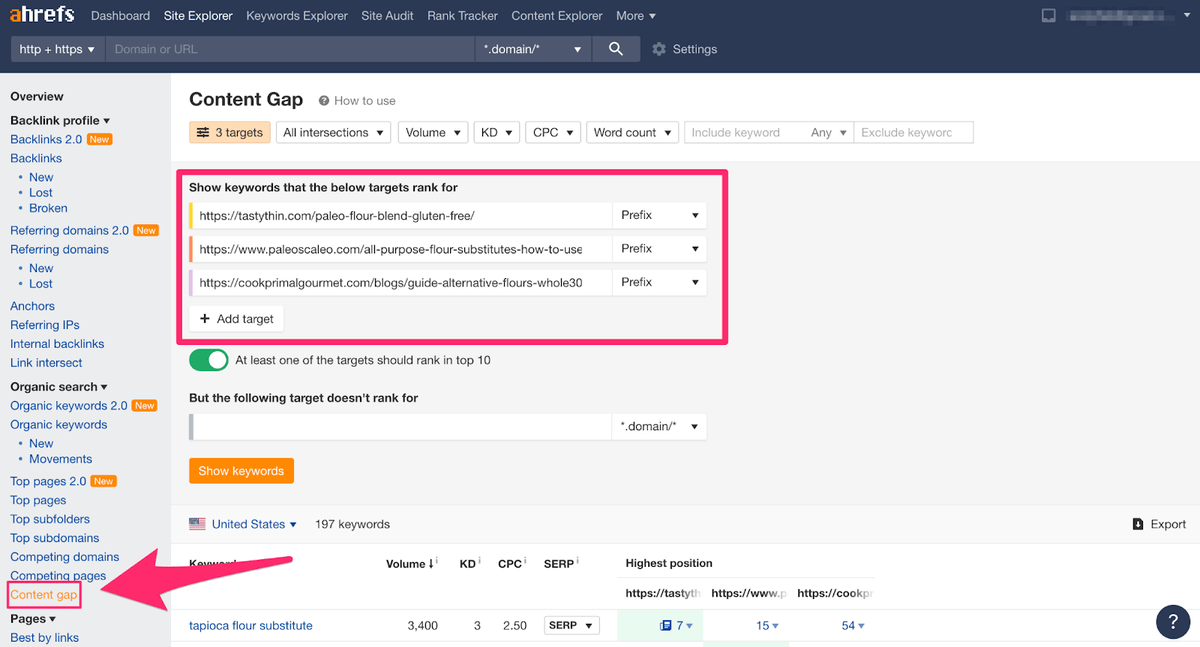Open Site Explorer tab
1200x647 pixels.
198,16
